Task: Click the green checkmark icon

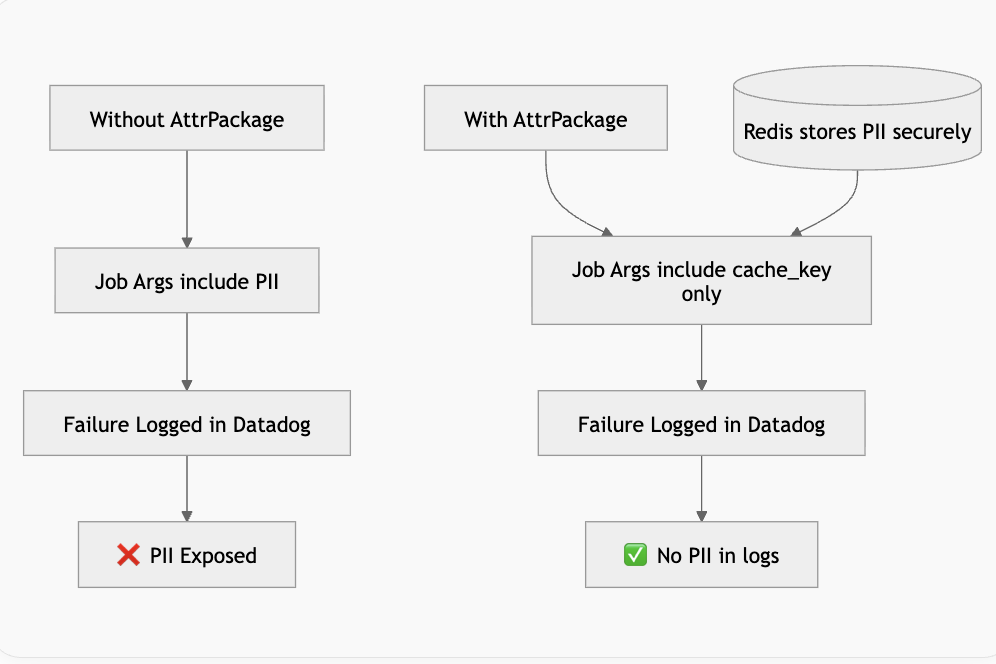Action: tap(635, 555)
